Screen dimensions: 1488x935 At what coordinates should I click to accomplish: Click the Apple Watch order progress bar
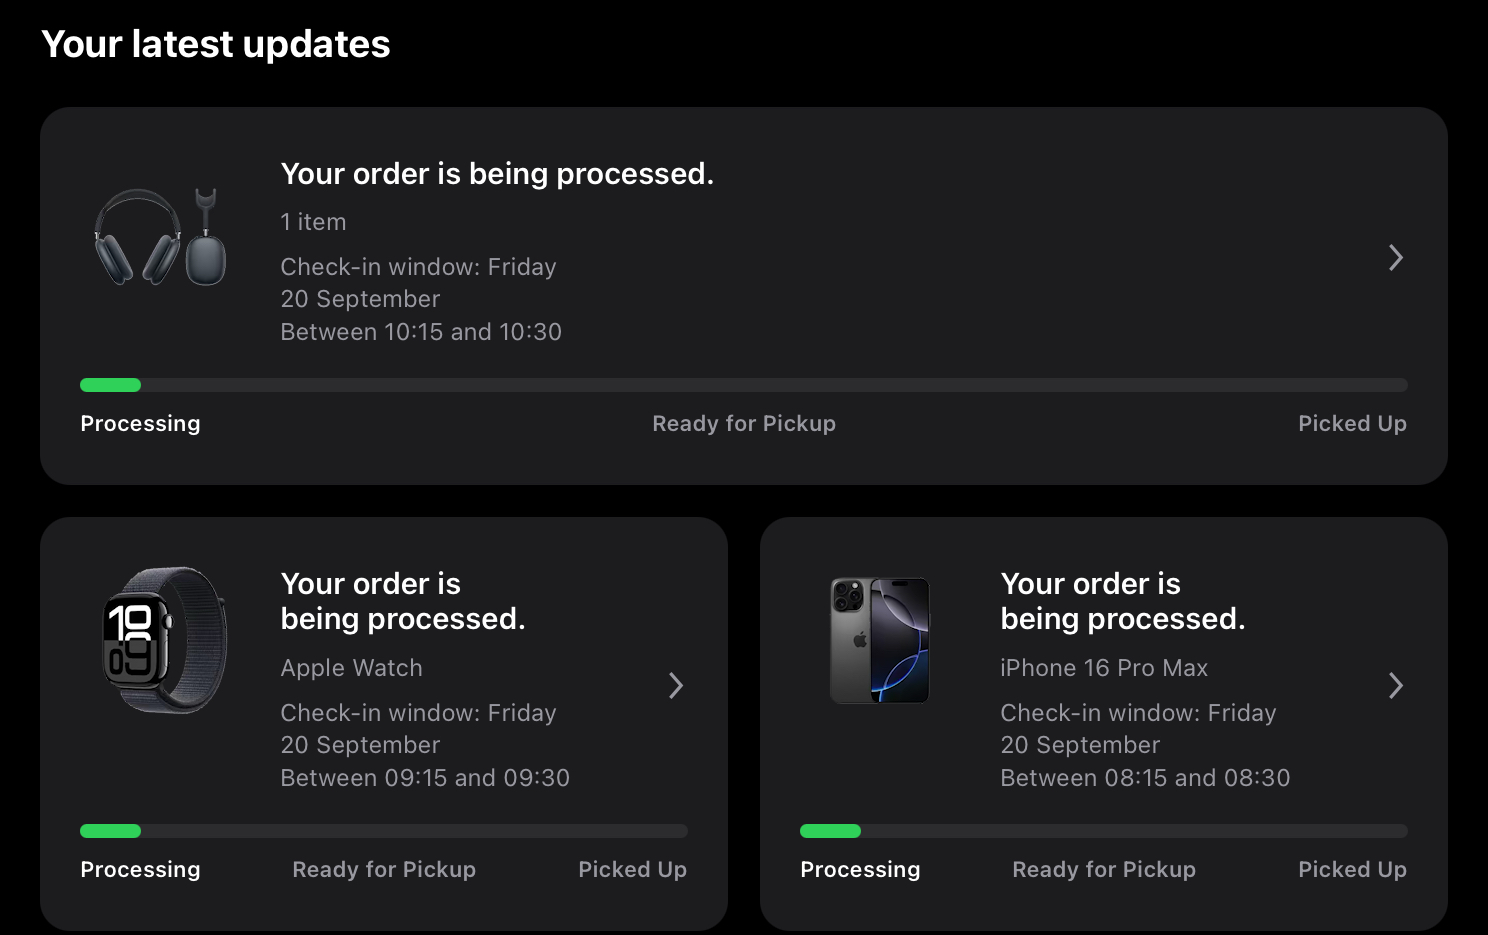click(x=384, y=831)
